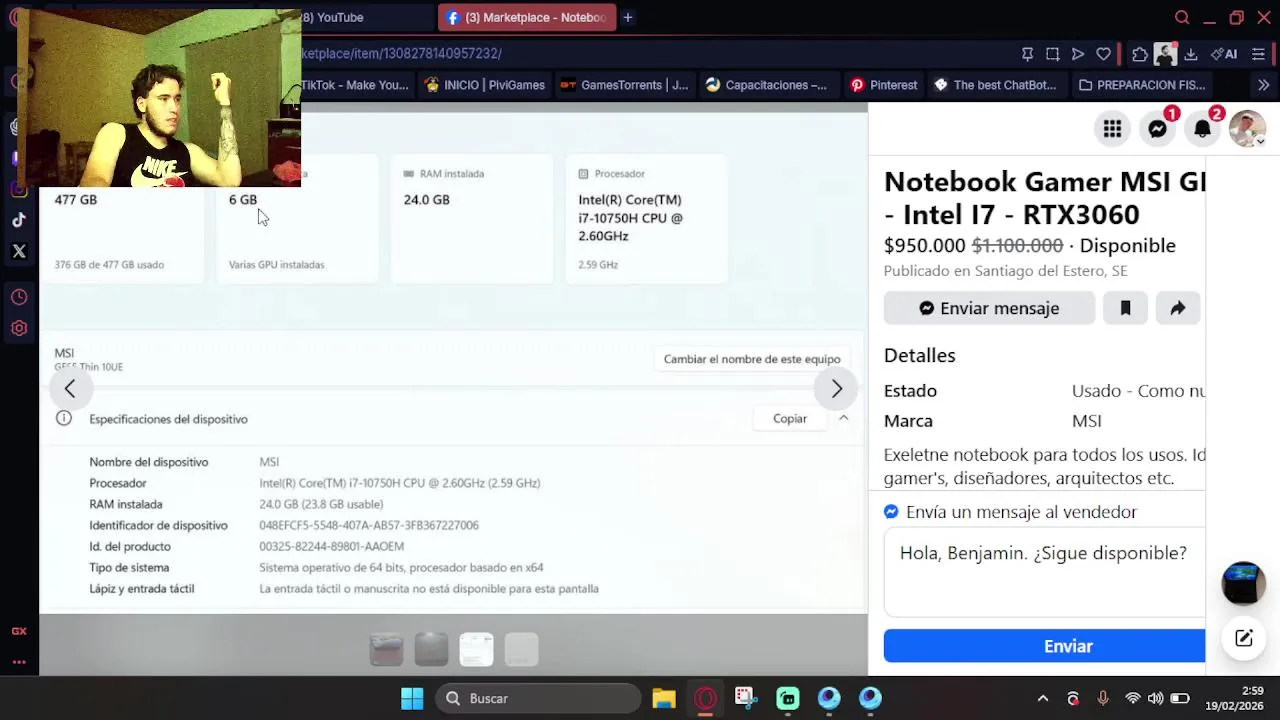Image resolution: width=1280 pixels, height=720 pixels.
Task: Click the address bar URL
Action: [402, 54]
